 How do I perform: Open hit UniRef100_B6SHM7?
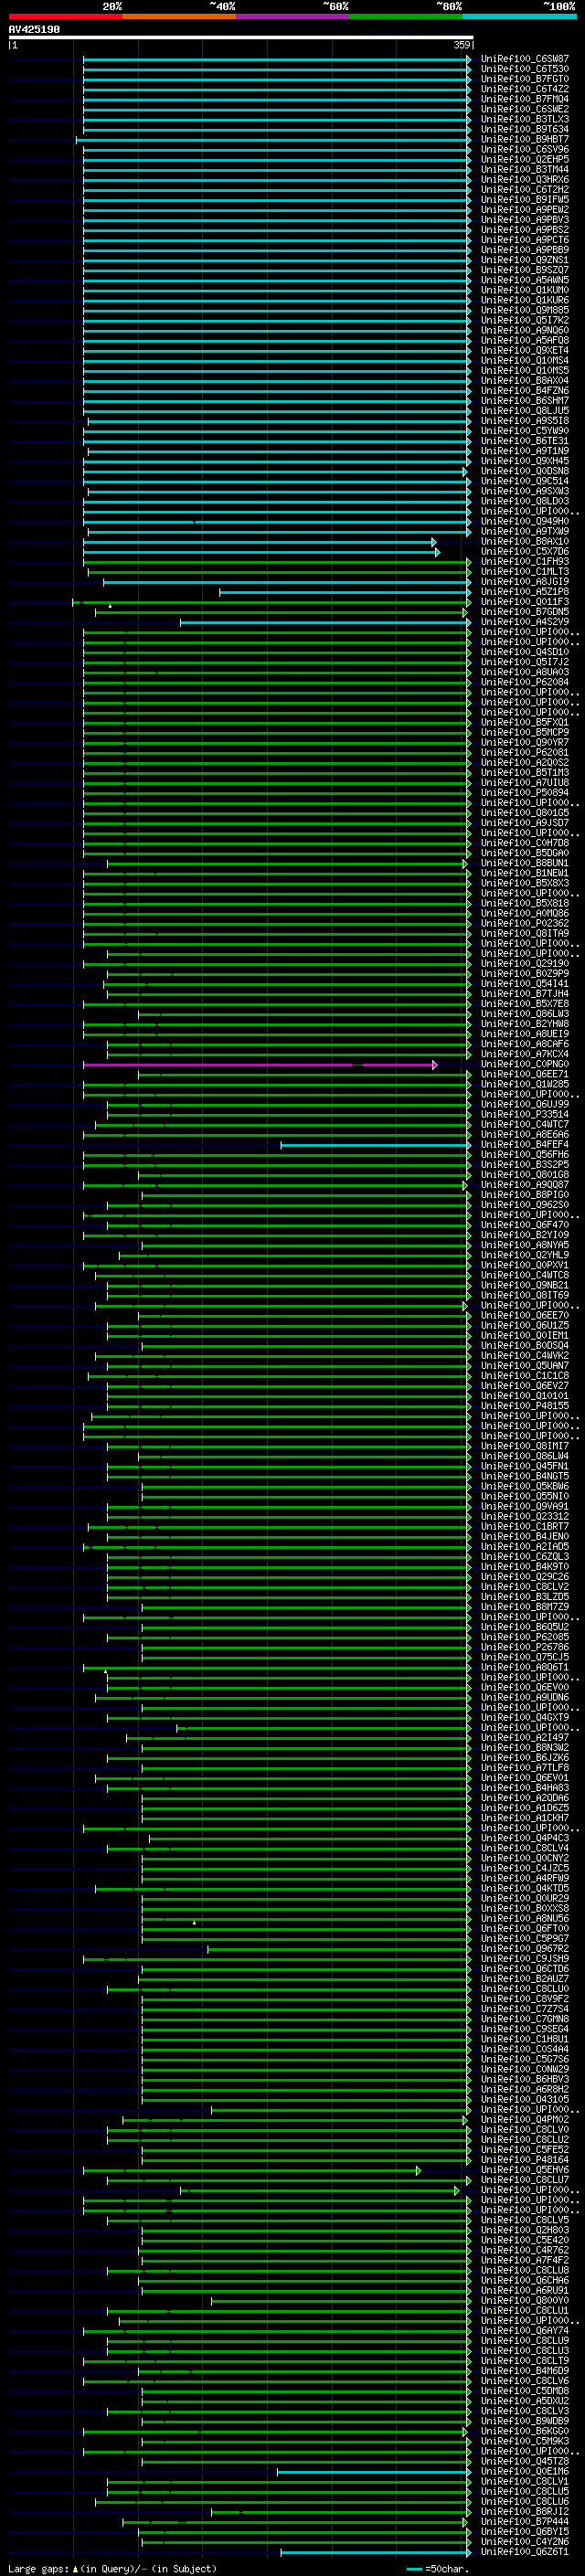pyautogui.click(x=524, y=401)
